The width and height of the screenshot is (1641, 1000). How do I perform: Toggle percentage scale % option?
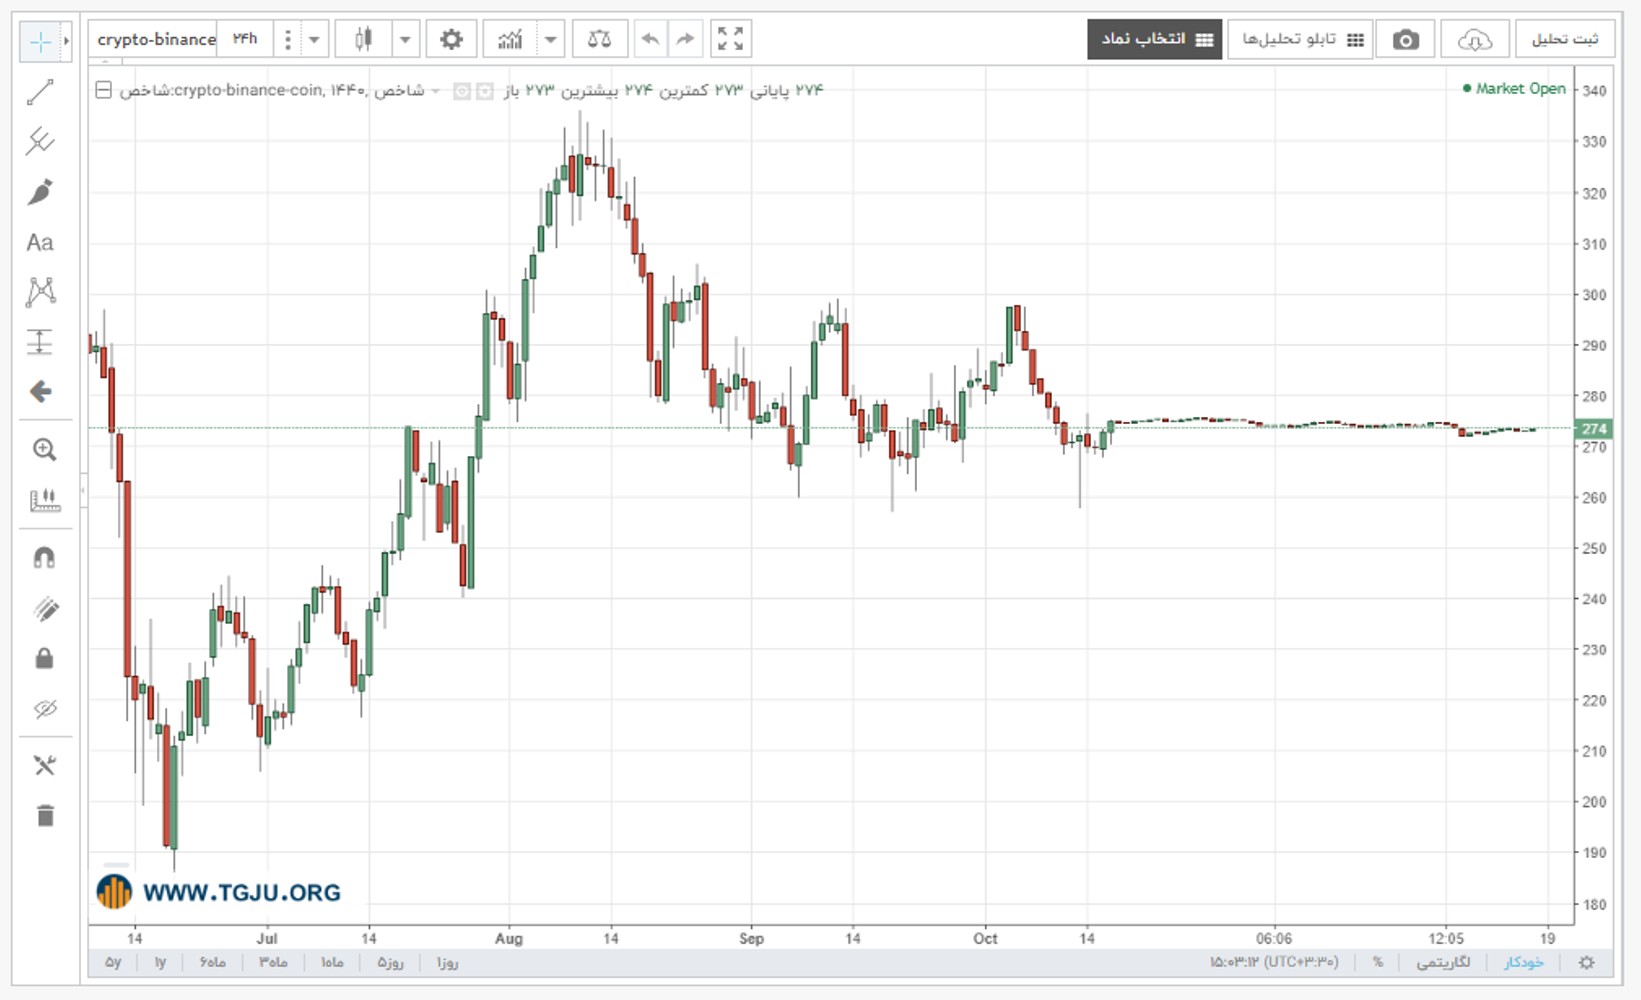1378,962
